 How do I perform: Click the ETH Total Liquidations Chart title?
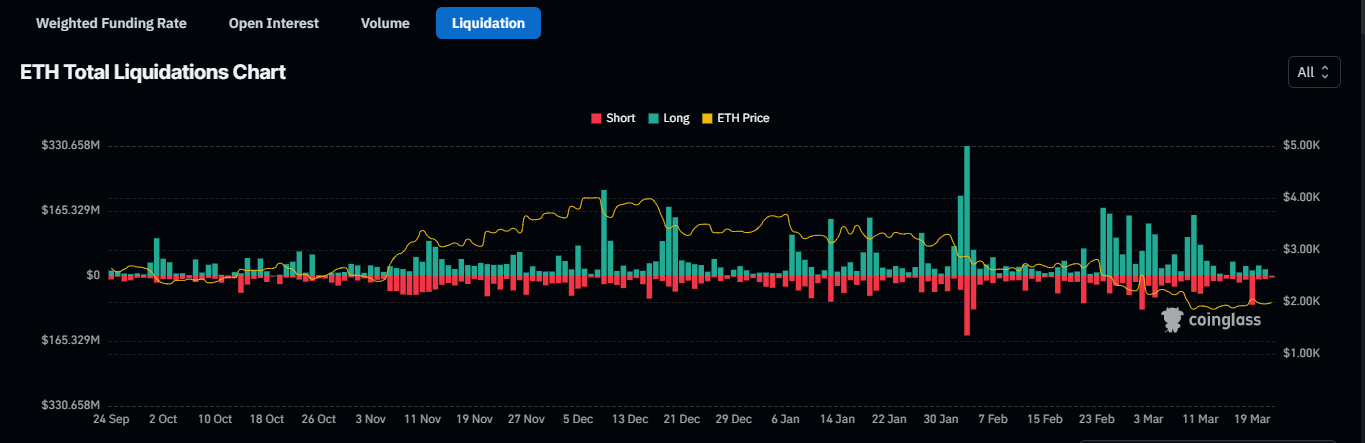[153, 72]
